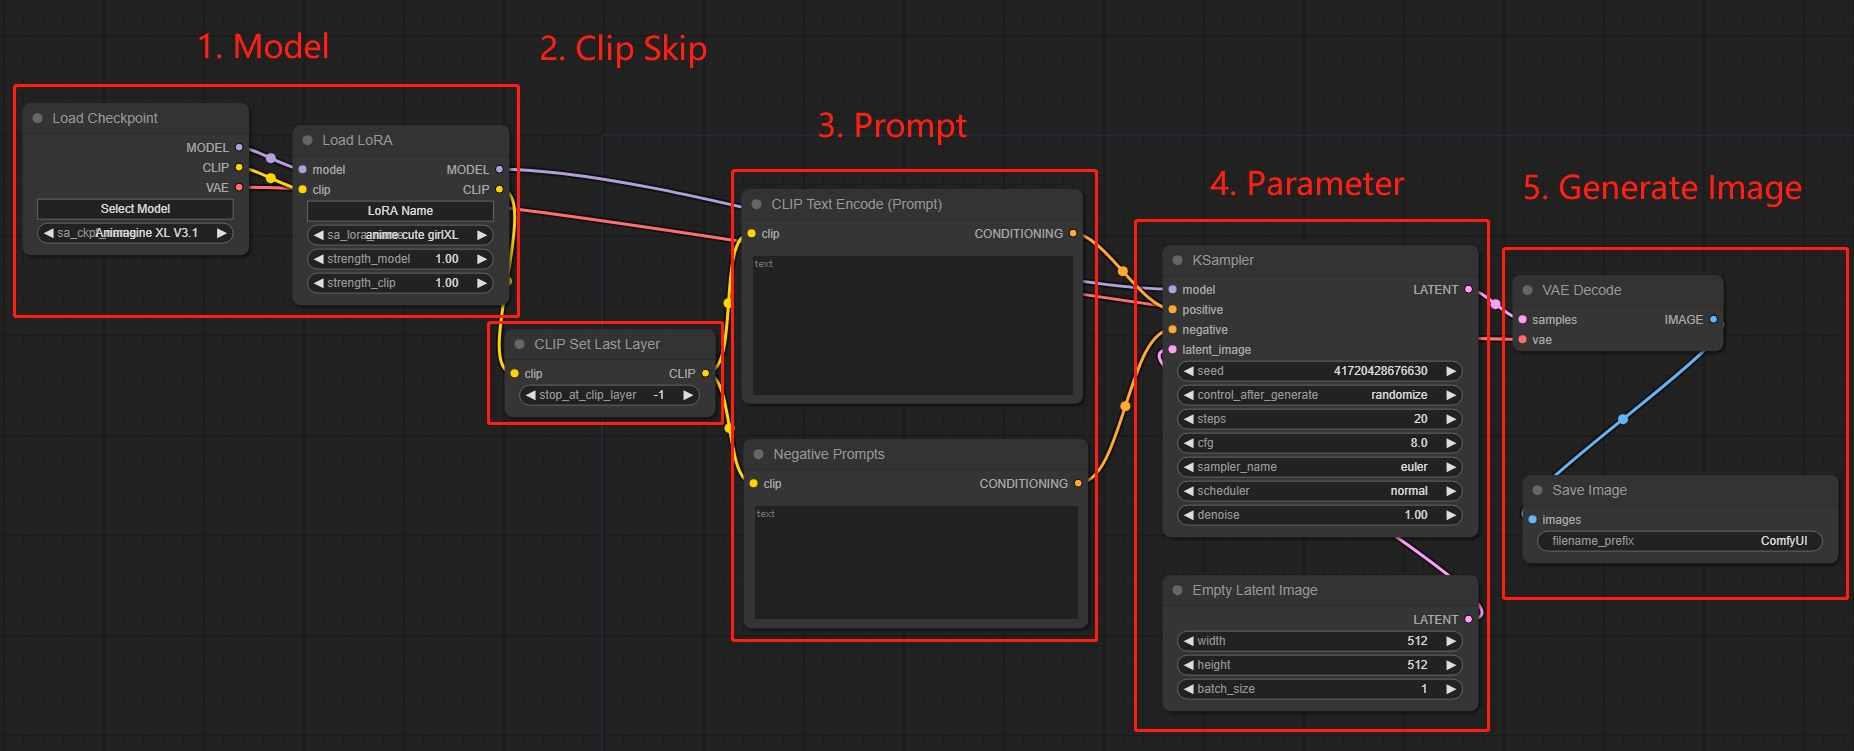Decrease the width value using left arrow
Viewport: 1854px width, 751px height.
click(x=1189, y=641)
